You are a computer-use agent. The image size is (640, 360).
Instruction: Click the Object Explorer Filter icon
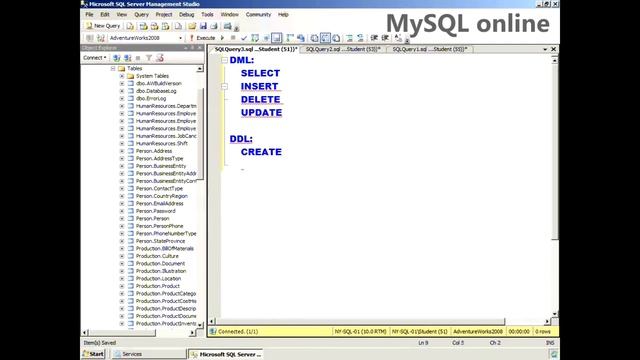click(x=149, y=58)
